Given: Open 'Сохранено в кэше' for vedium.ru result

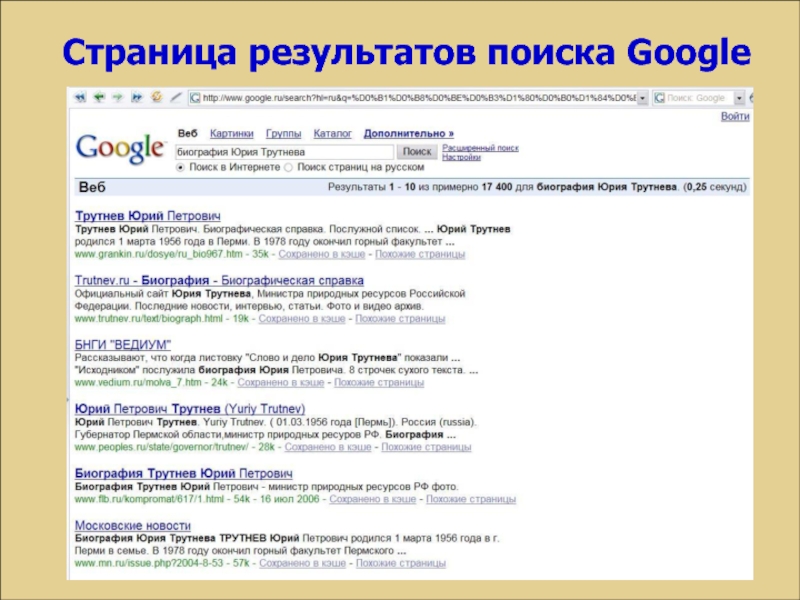Looking at the screenshot, I should 281,383.
